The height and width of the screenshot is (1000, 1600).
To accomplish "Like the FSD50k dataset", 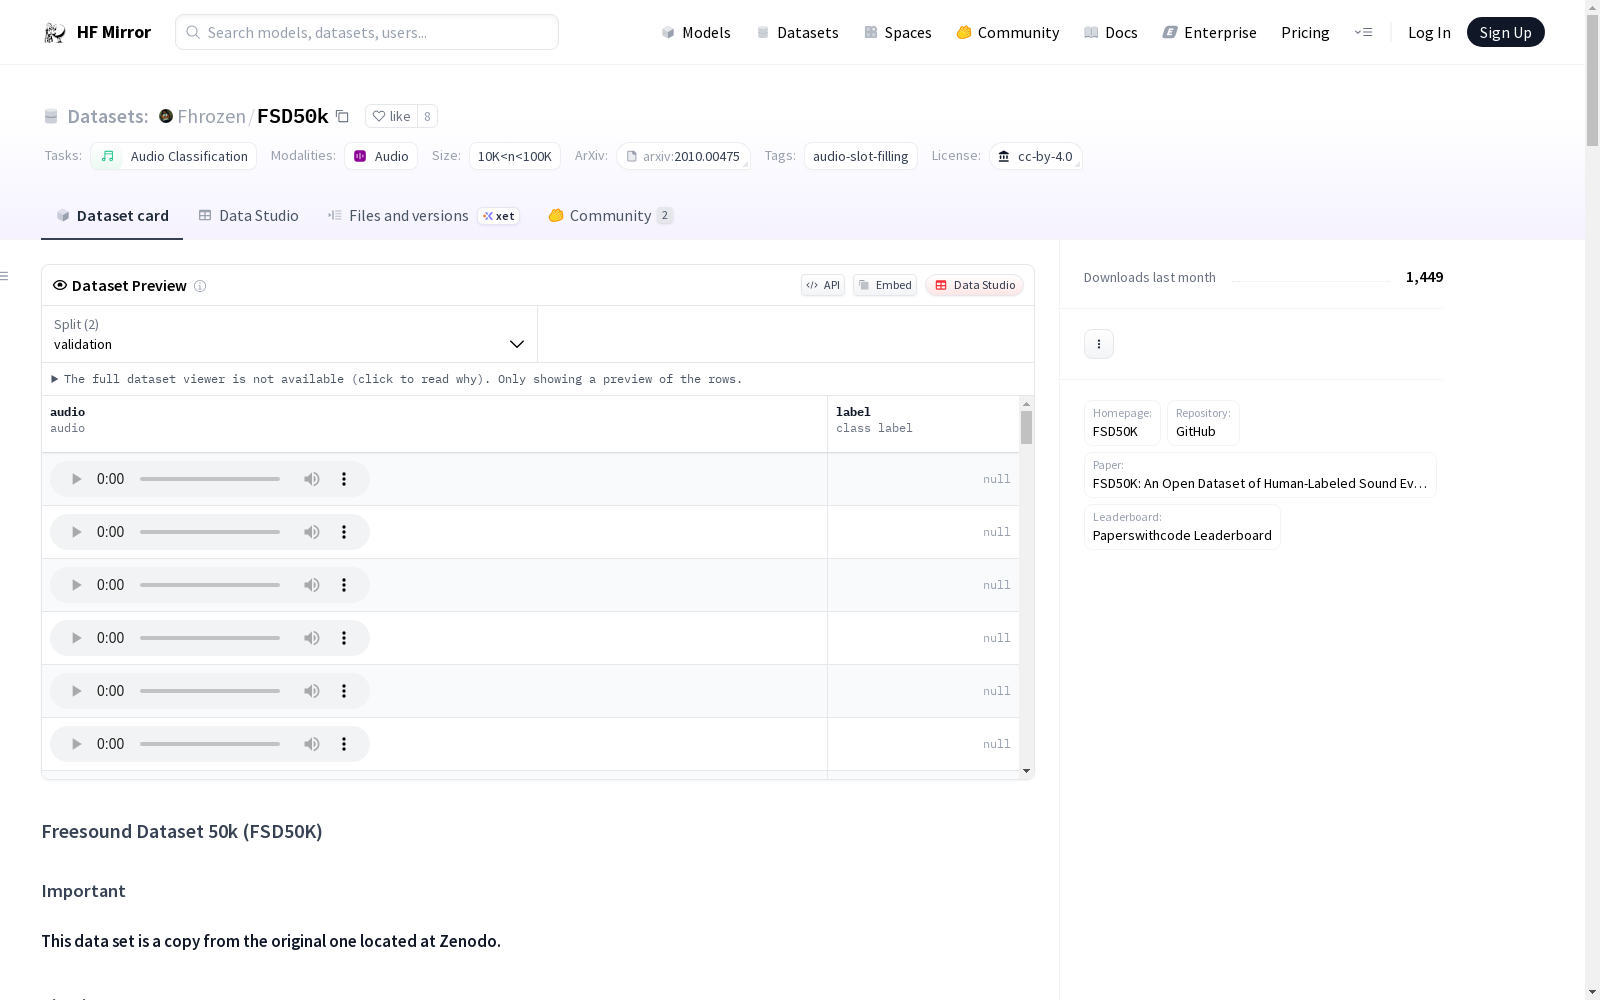I will coord(391,116).
